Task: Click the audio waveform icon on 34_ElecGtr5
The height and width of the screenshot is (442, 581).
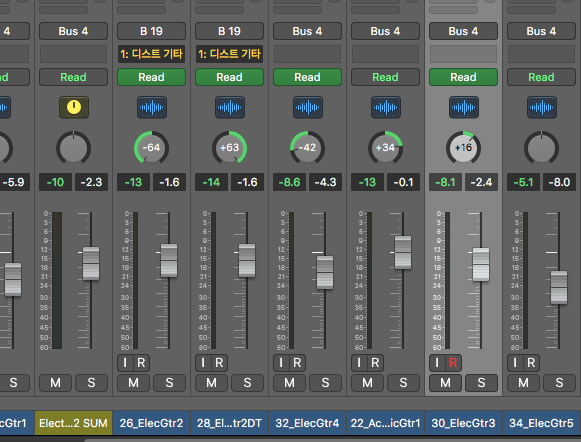Action: [542, 107]
